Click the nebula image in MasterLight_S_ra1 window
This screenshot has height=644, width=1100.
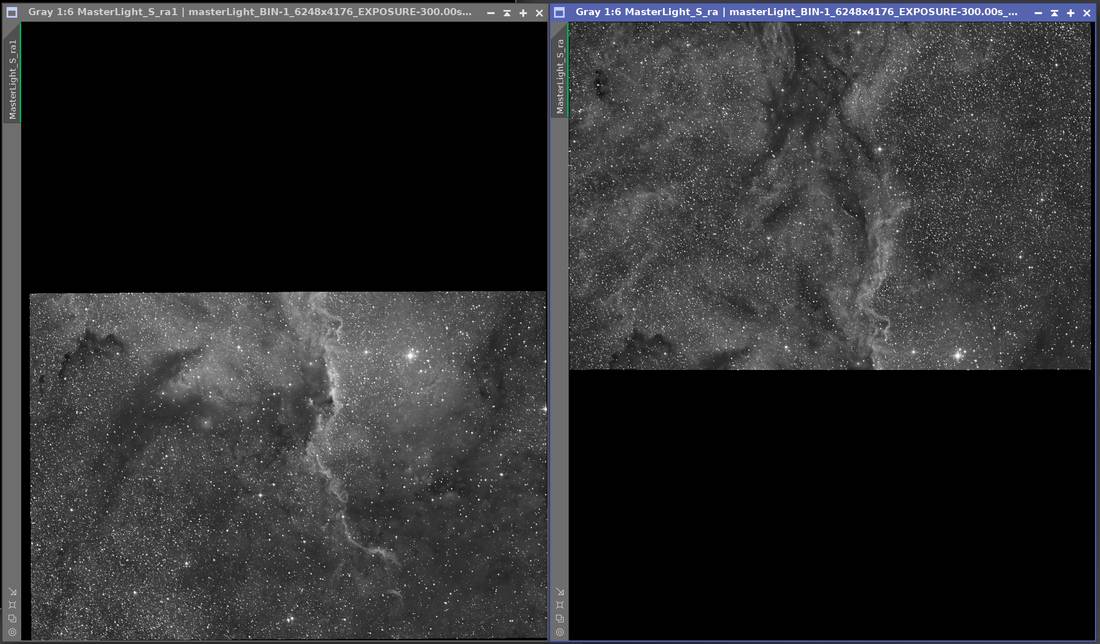288,465
